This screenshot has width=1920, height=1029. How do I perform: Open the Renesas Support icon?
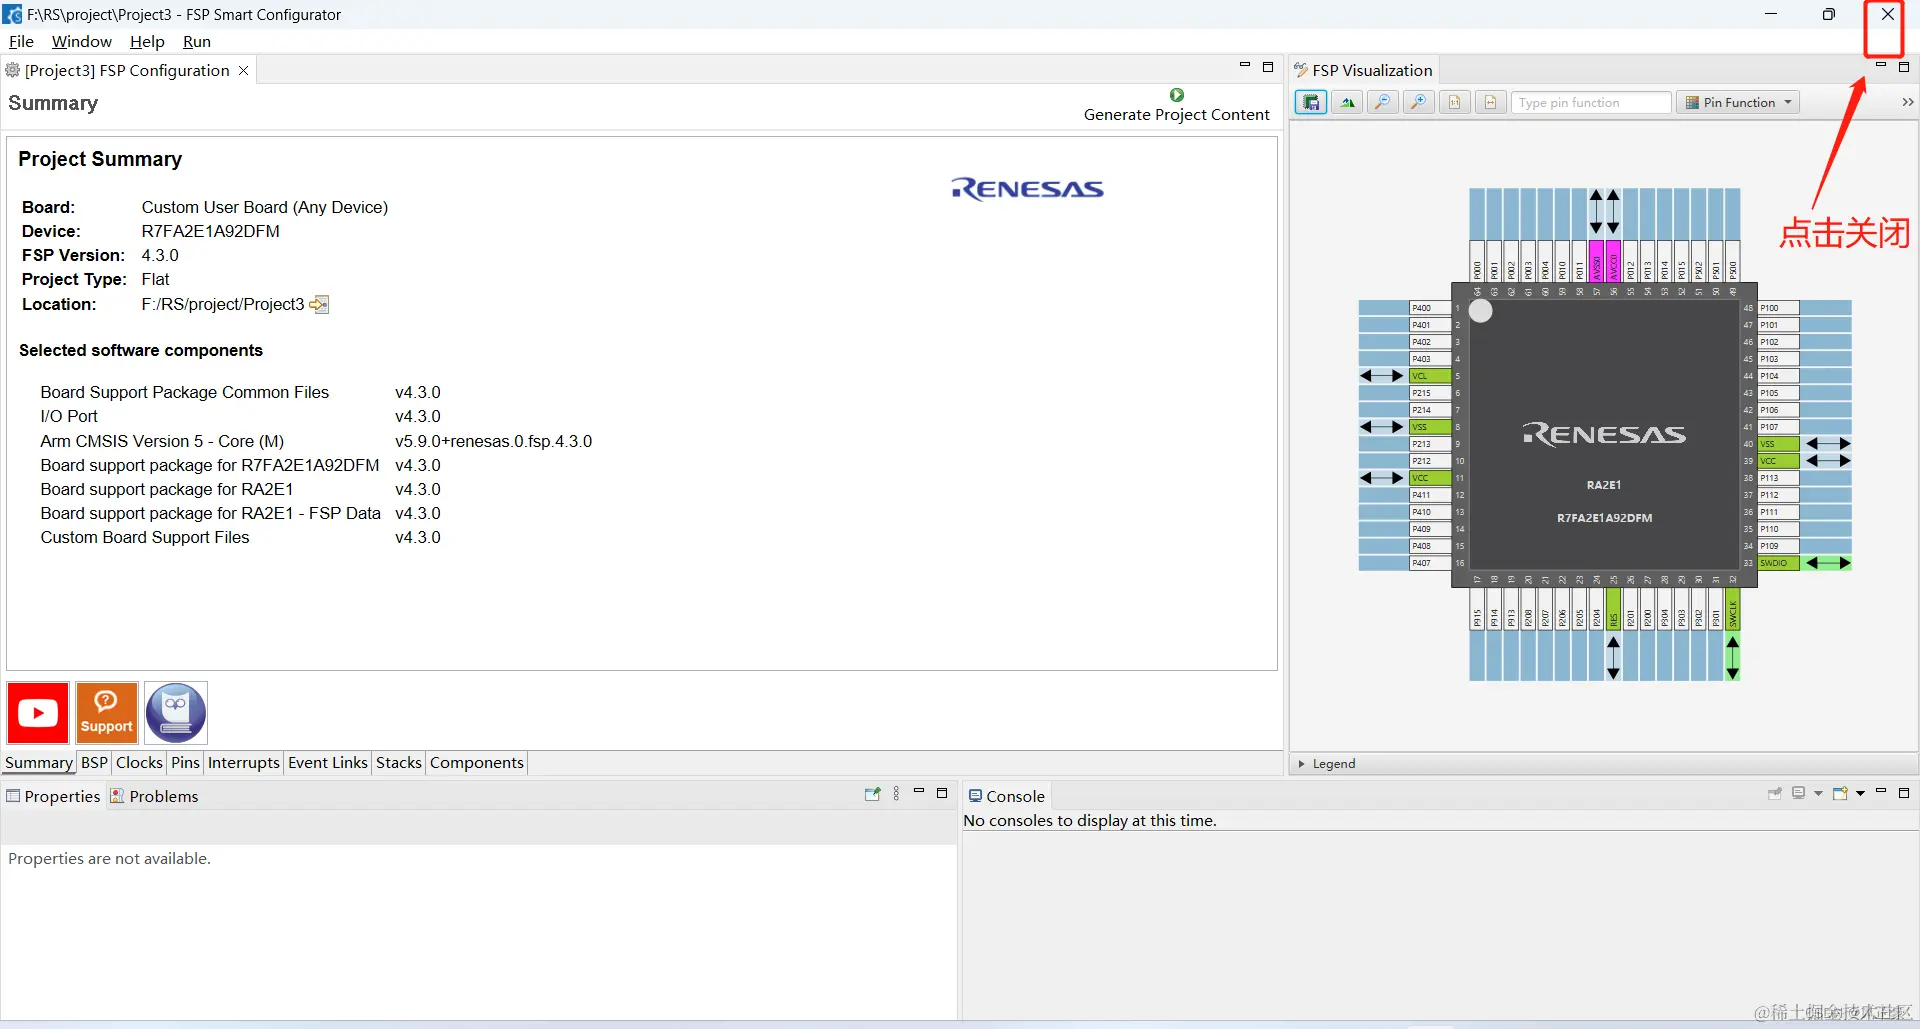click(107, 713)
